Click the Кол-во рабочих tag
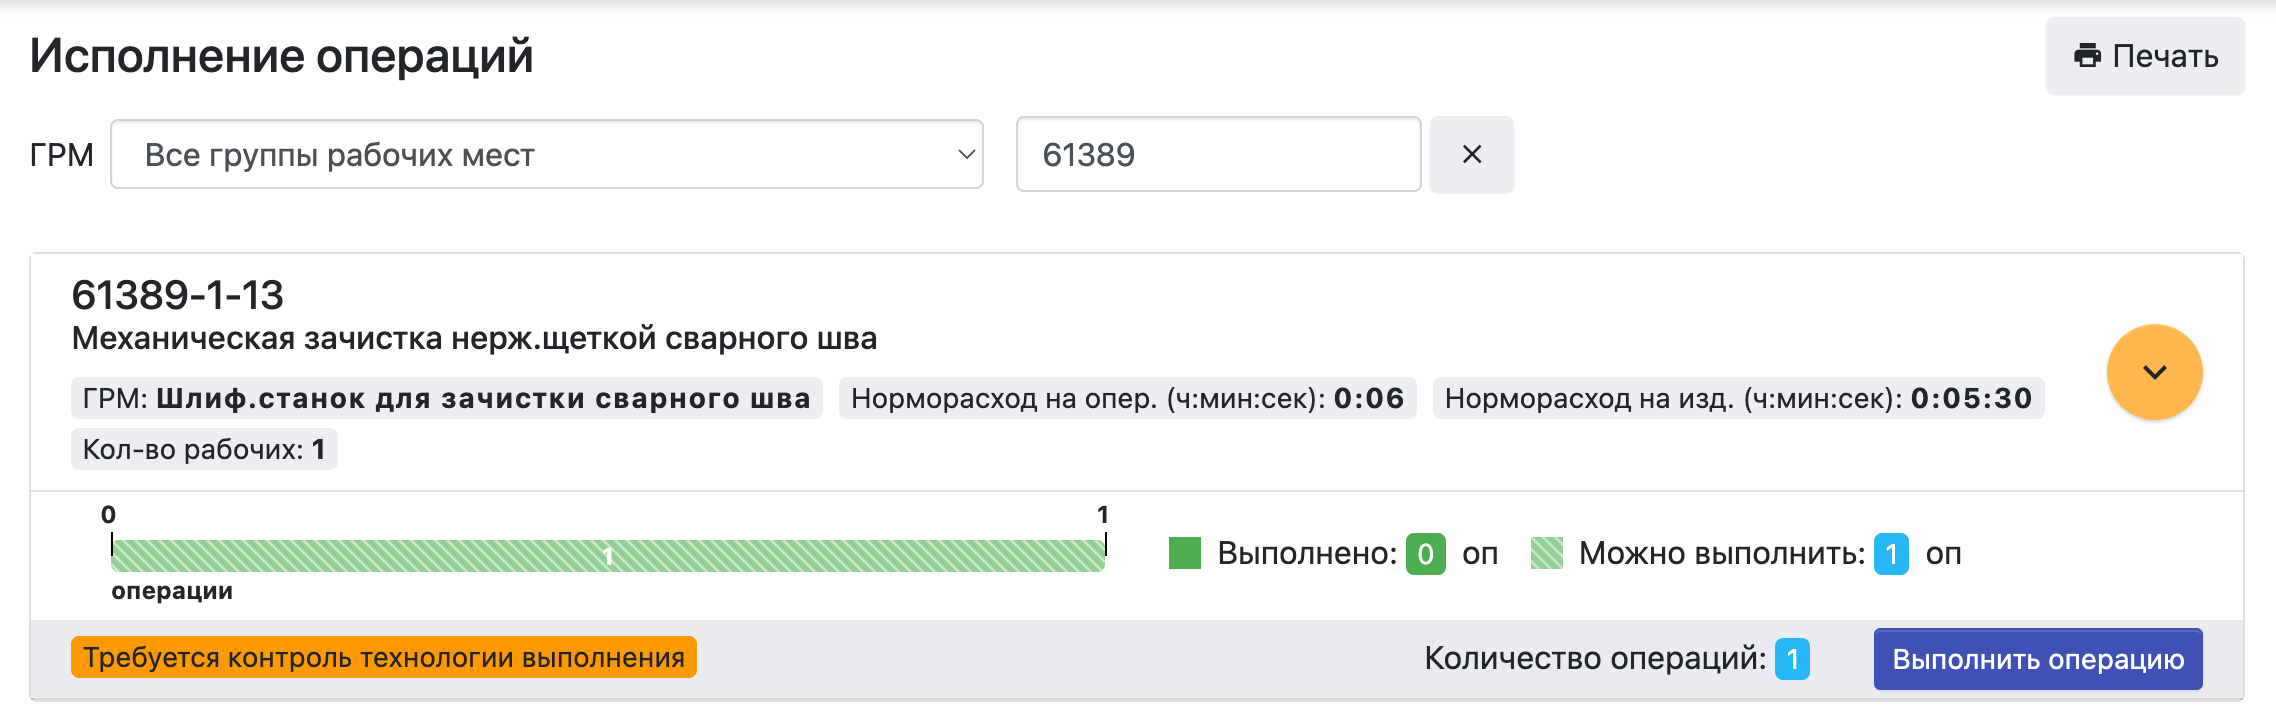 coord(205,449)
